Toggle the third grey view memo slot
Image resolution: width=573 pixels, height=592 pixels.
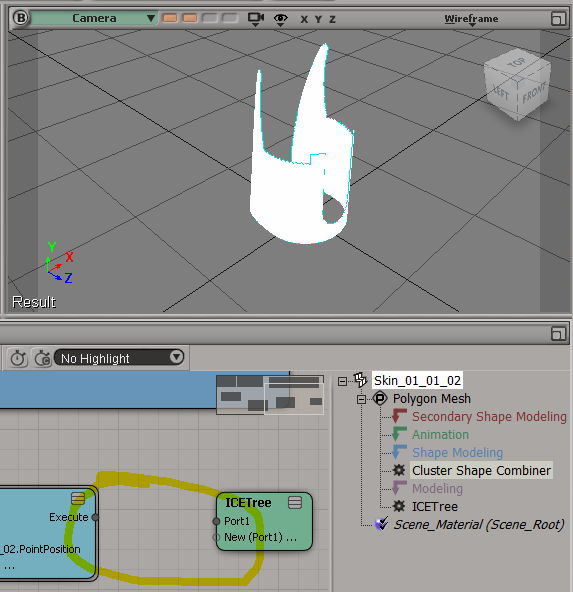click(x=209, y=18)
